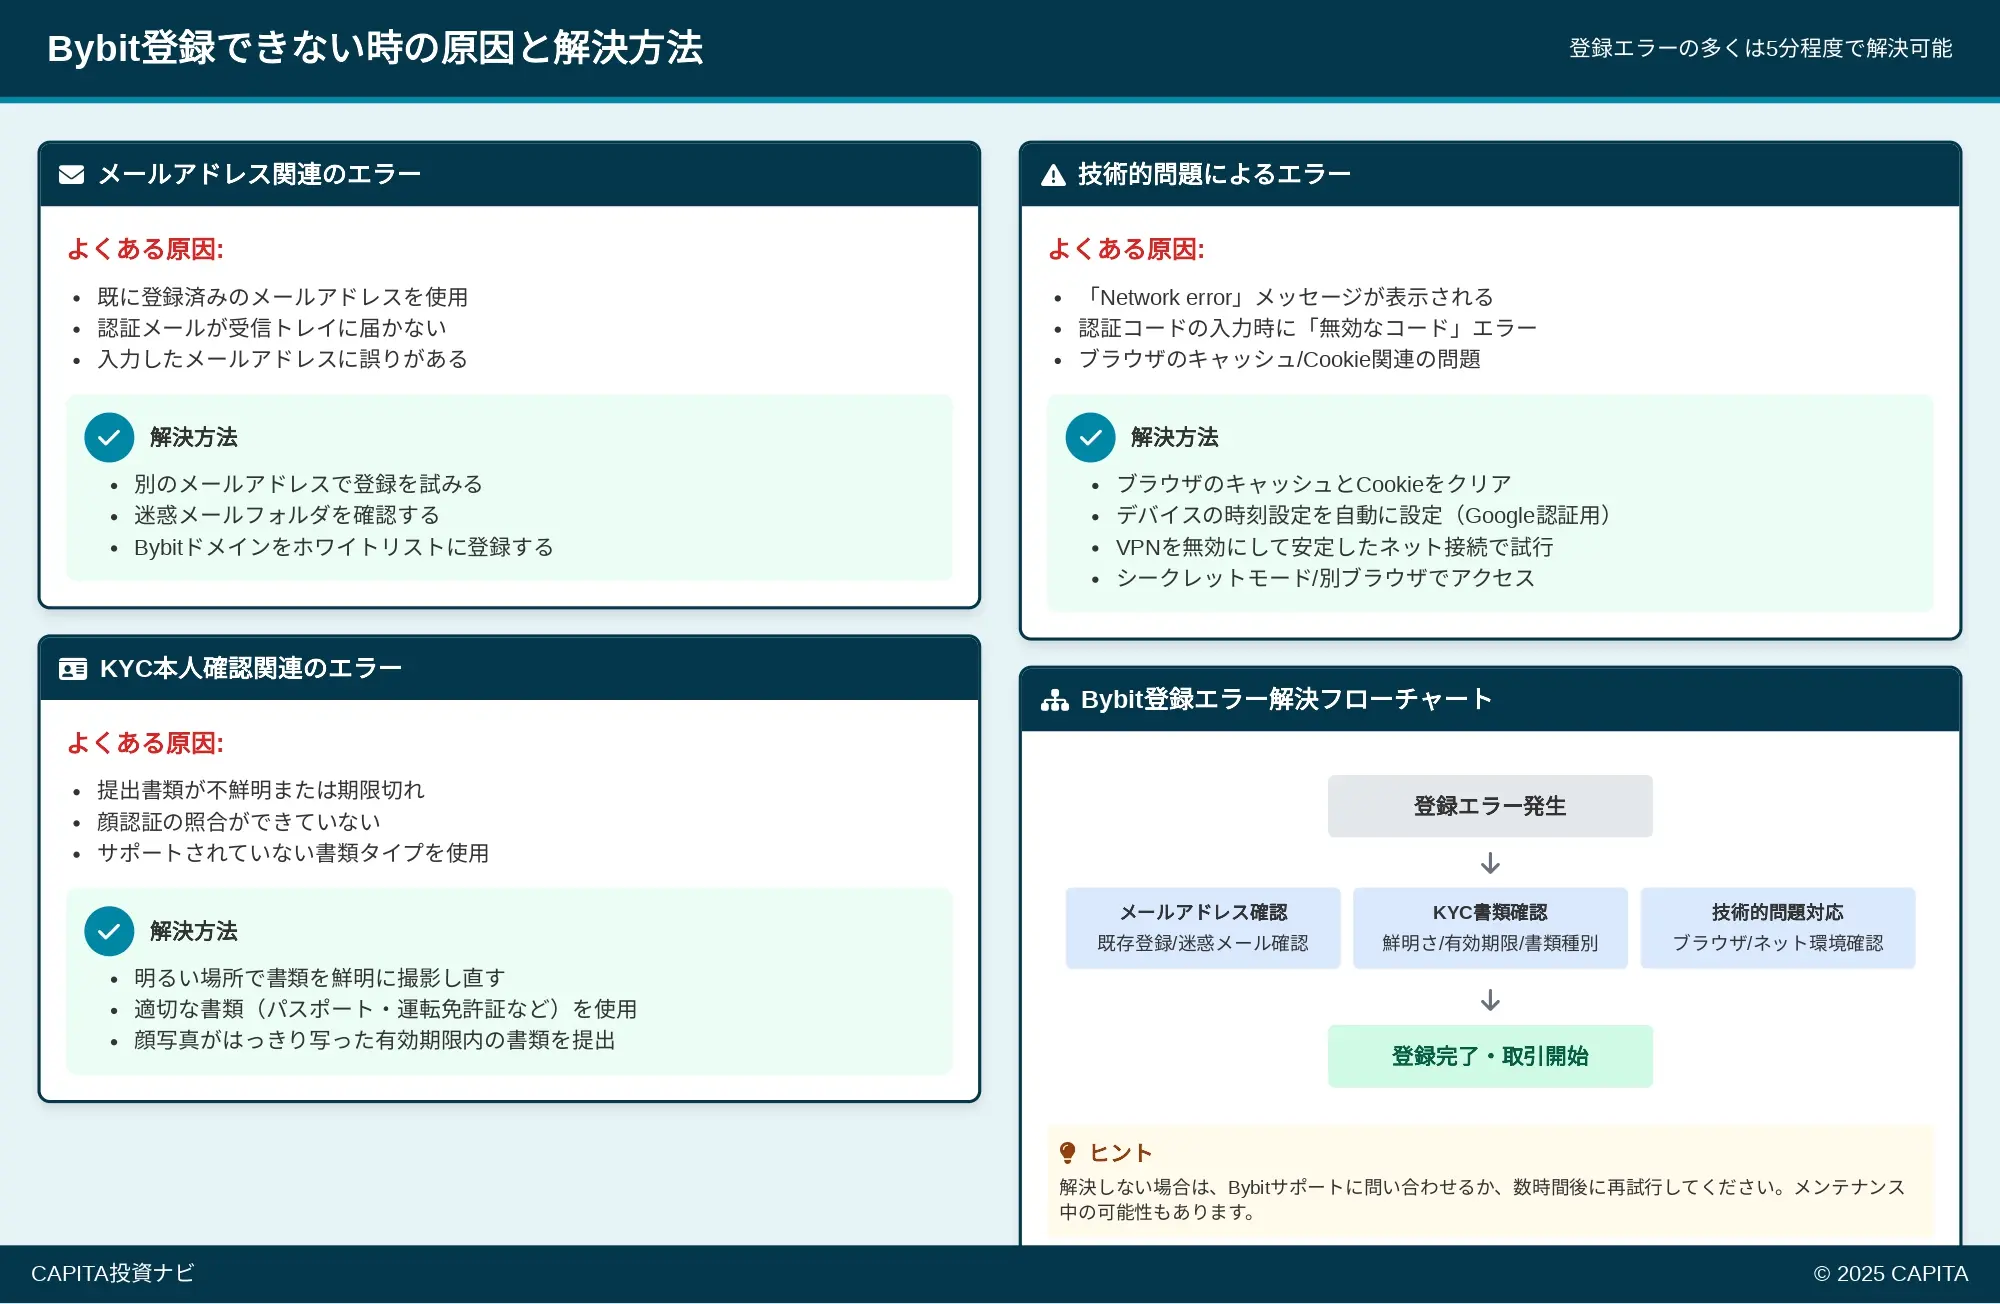Click the down arrow above 登録完了・取引開始

(1490, 1000)
